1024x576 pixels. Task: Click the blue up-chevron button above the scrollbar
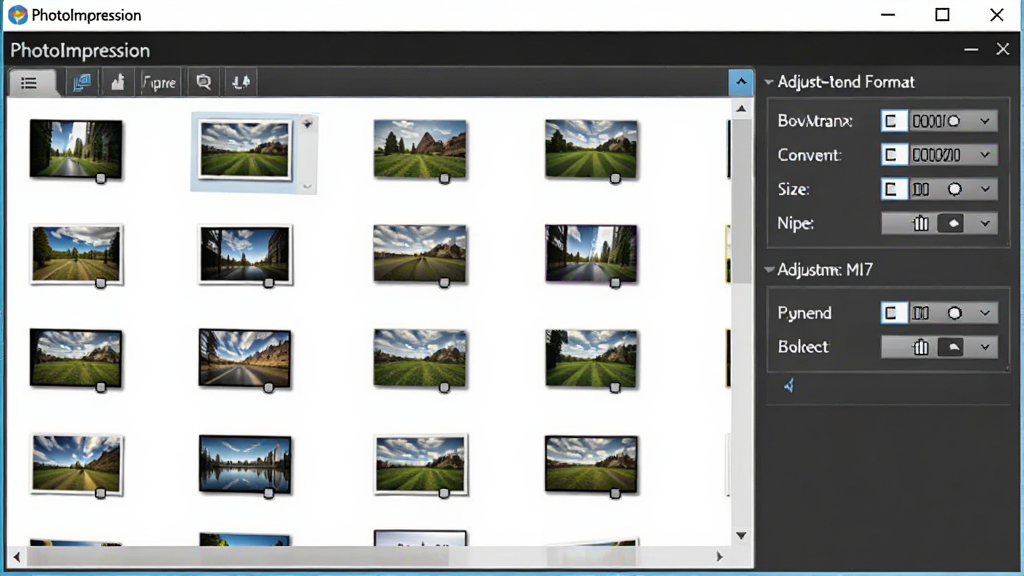(x=741, y=82)
